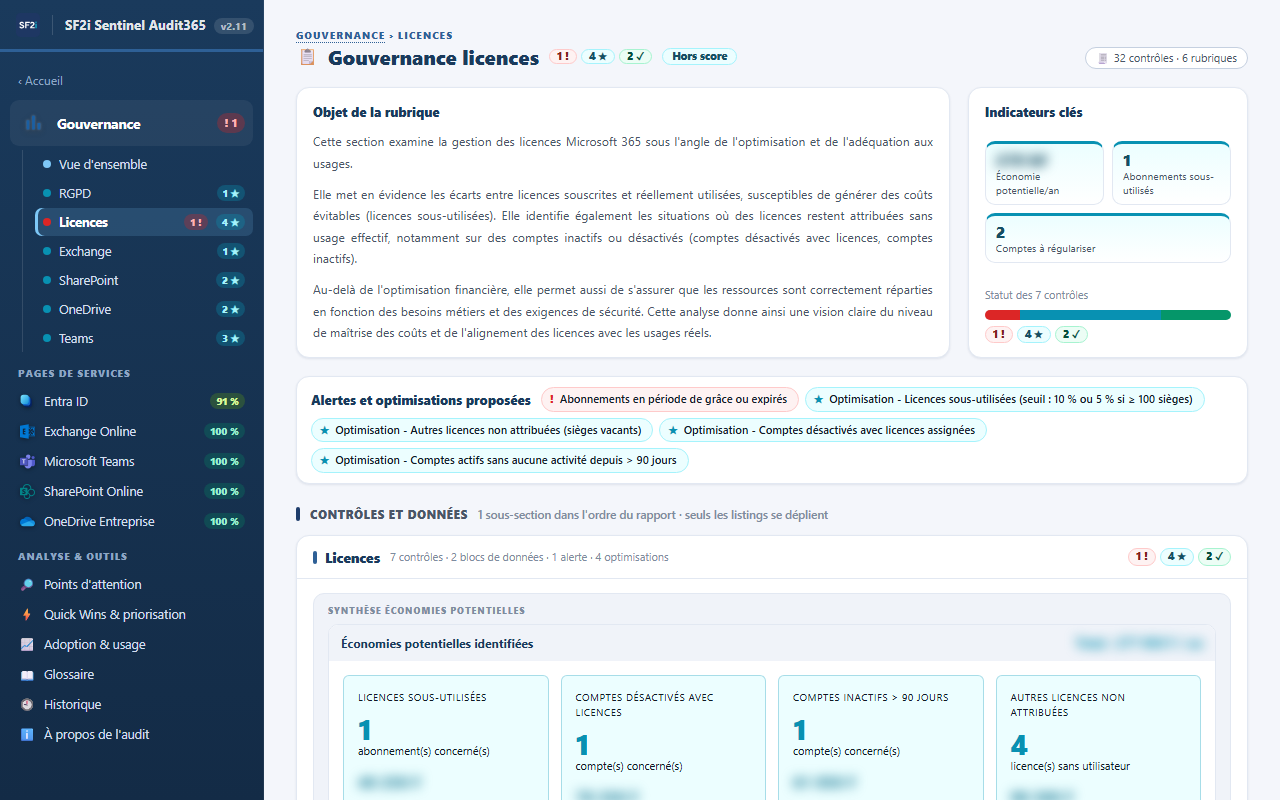The width and height of the screenshot is (1280, 800).
Task: Click the Historique clock icon
Action: pyautogui.click(x=27, y=704)
